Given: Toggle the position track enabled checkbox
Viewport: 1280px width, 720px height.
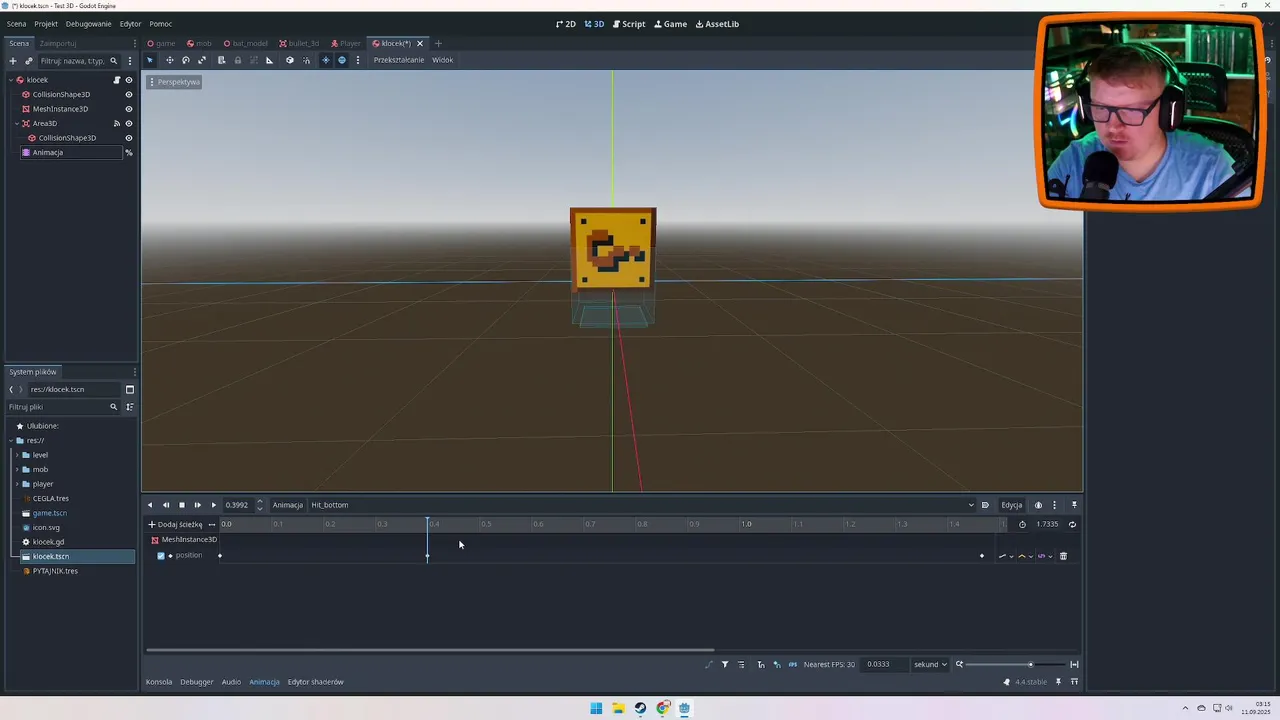Looking at the screenshot, I should (161, 556).
